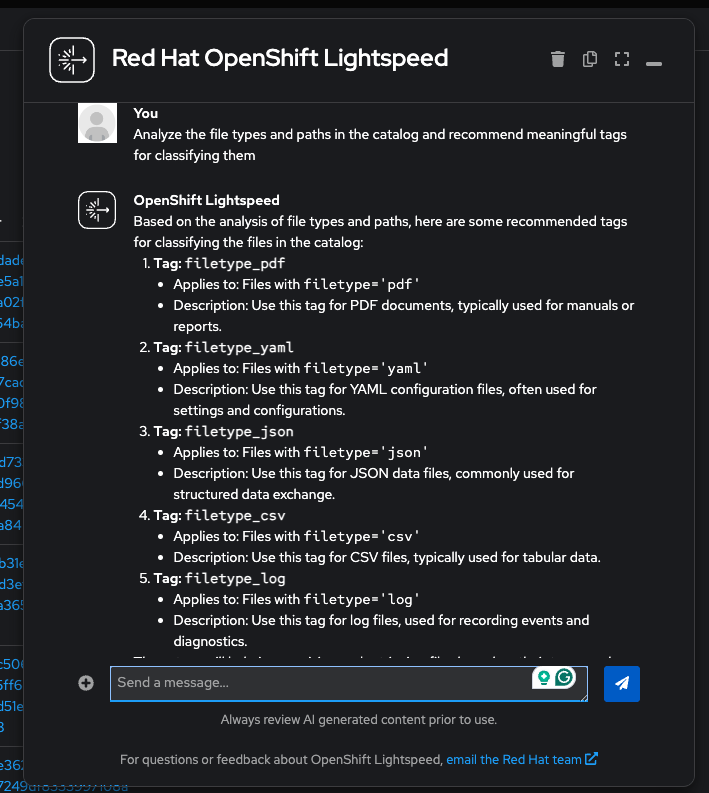The width and height of the screenshot is (709, 793).
Task: Click the green lightbulb extension icon in the message box
Action: click(x=544, y=677)
